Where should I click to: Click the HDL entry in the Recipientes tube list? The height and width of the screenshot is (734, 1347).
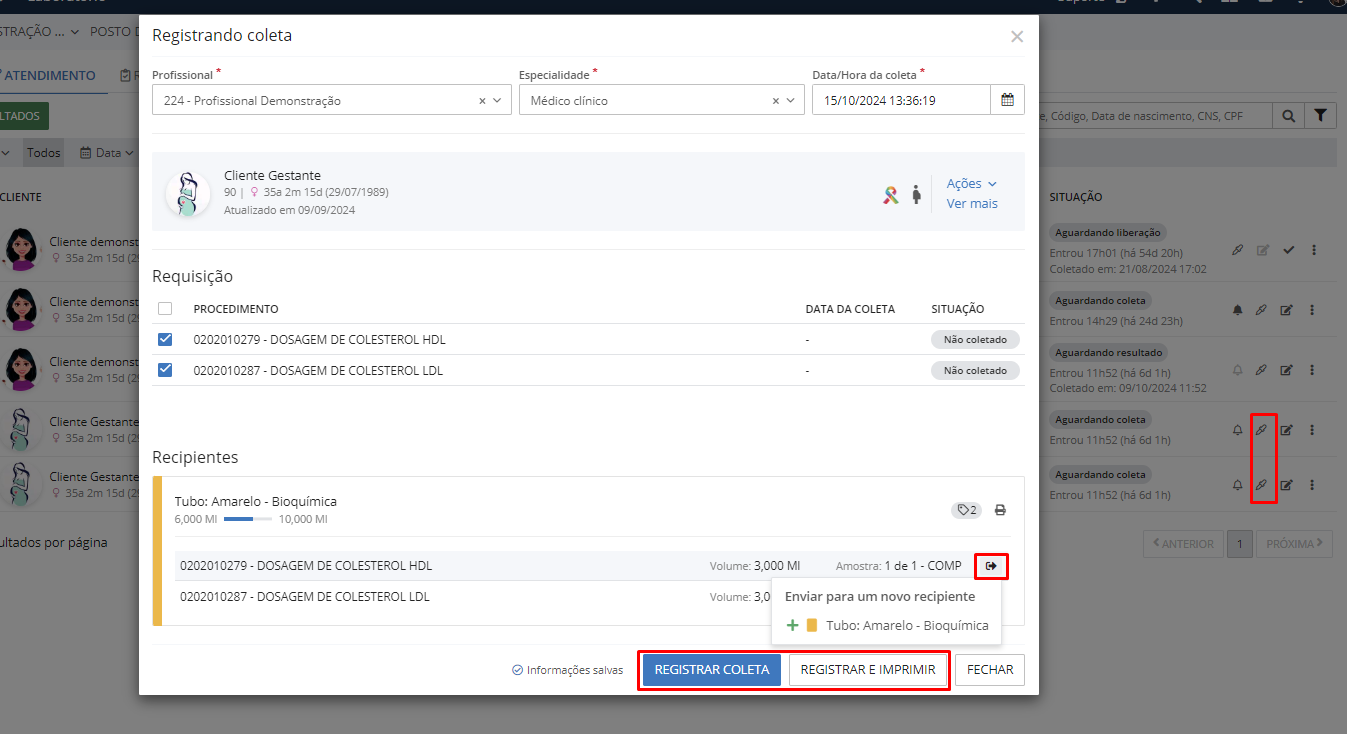coord(306,566)
